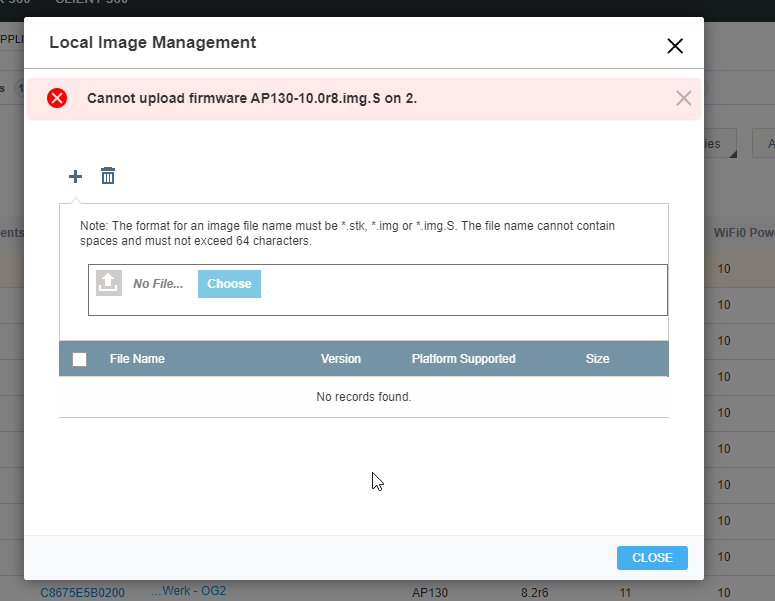This screenshot has width=775, height=601.
Task: Click the trash icon to delete images
Action: pyautogui.click(x=108, y=177)
